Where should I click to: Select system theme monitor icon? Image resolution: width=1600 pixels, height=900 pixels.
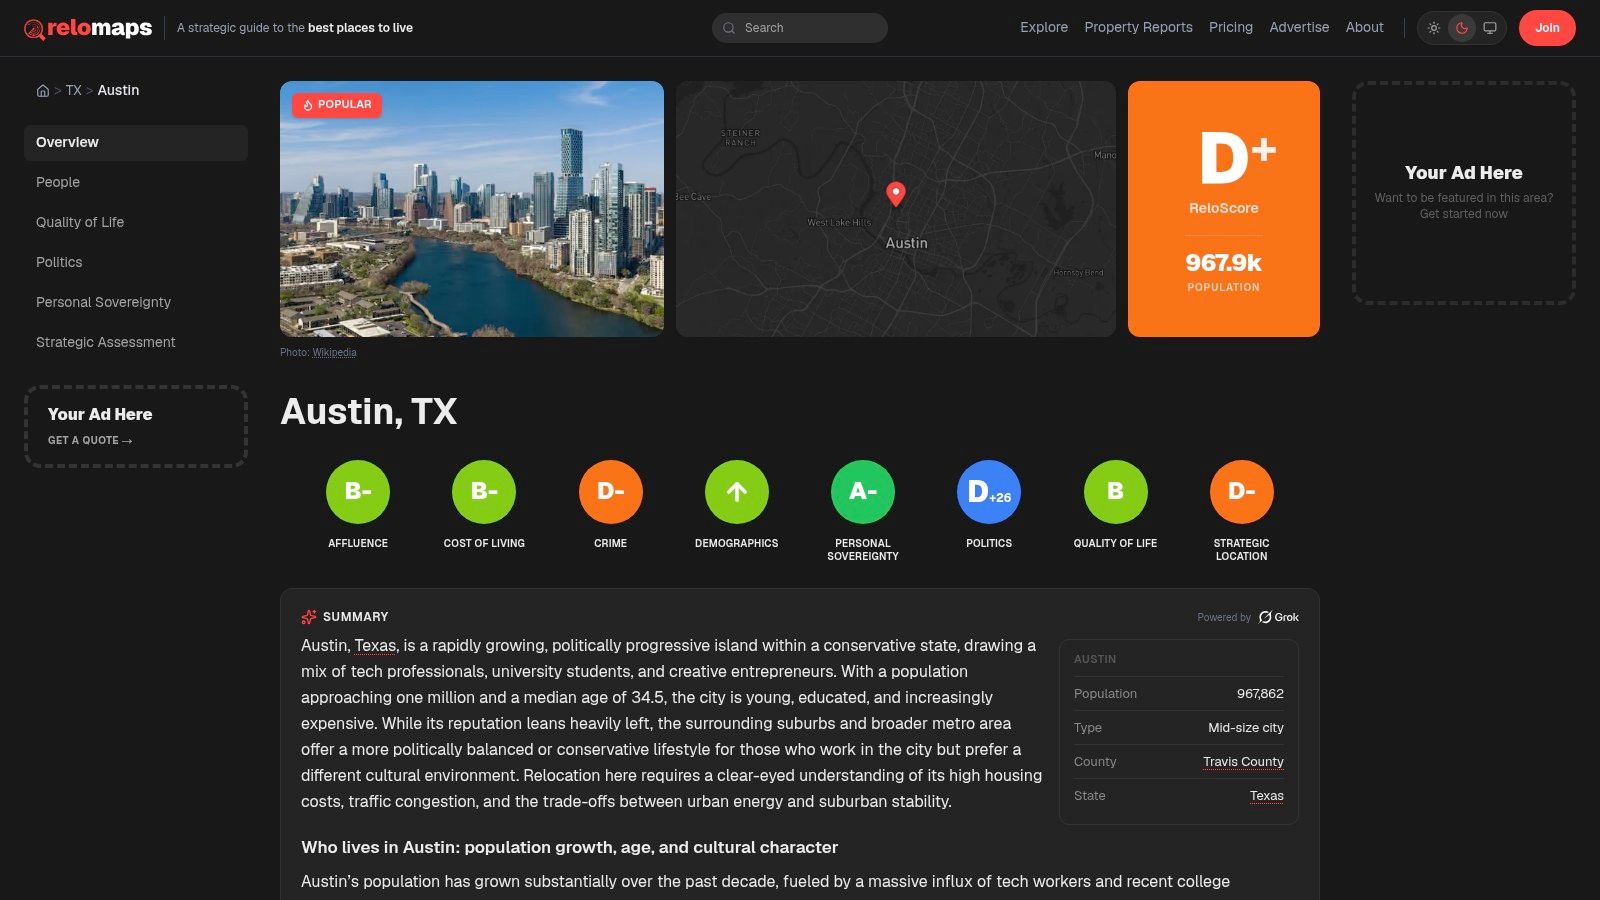coord(1490,28)
